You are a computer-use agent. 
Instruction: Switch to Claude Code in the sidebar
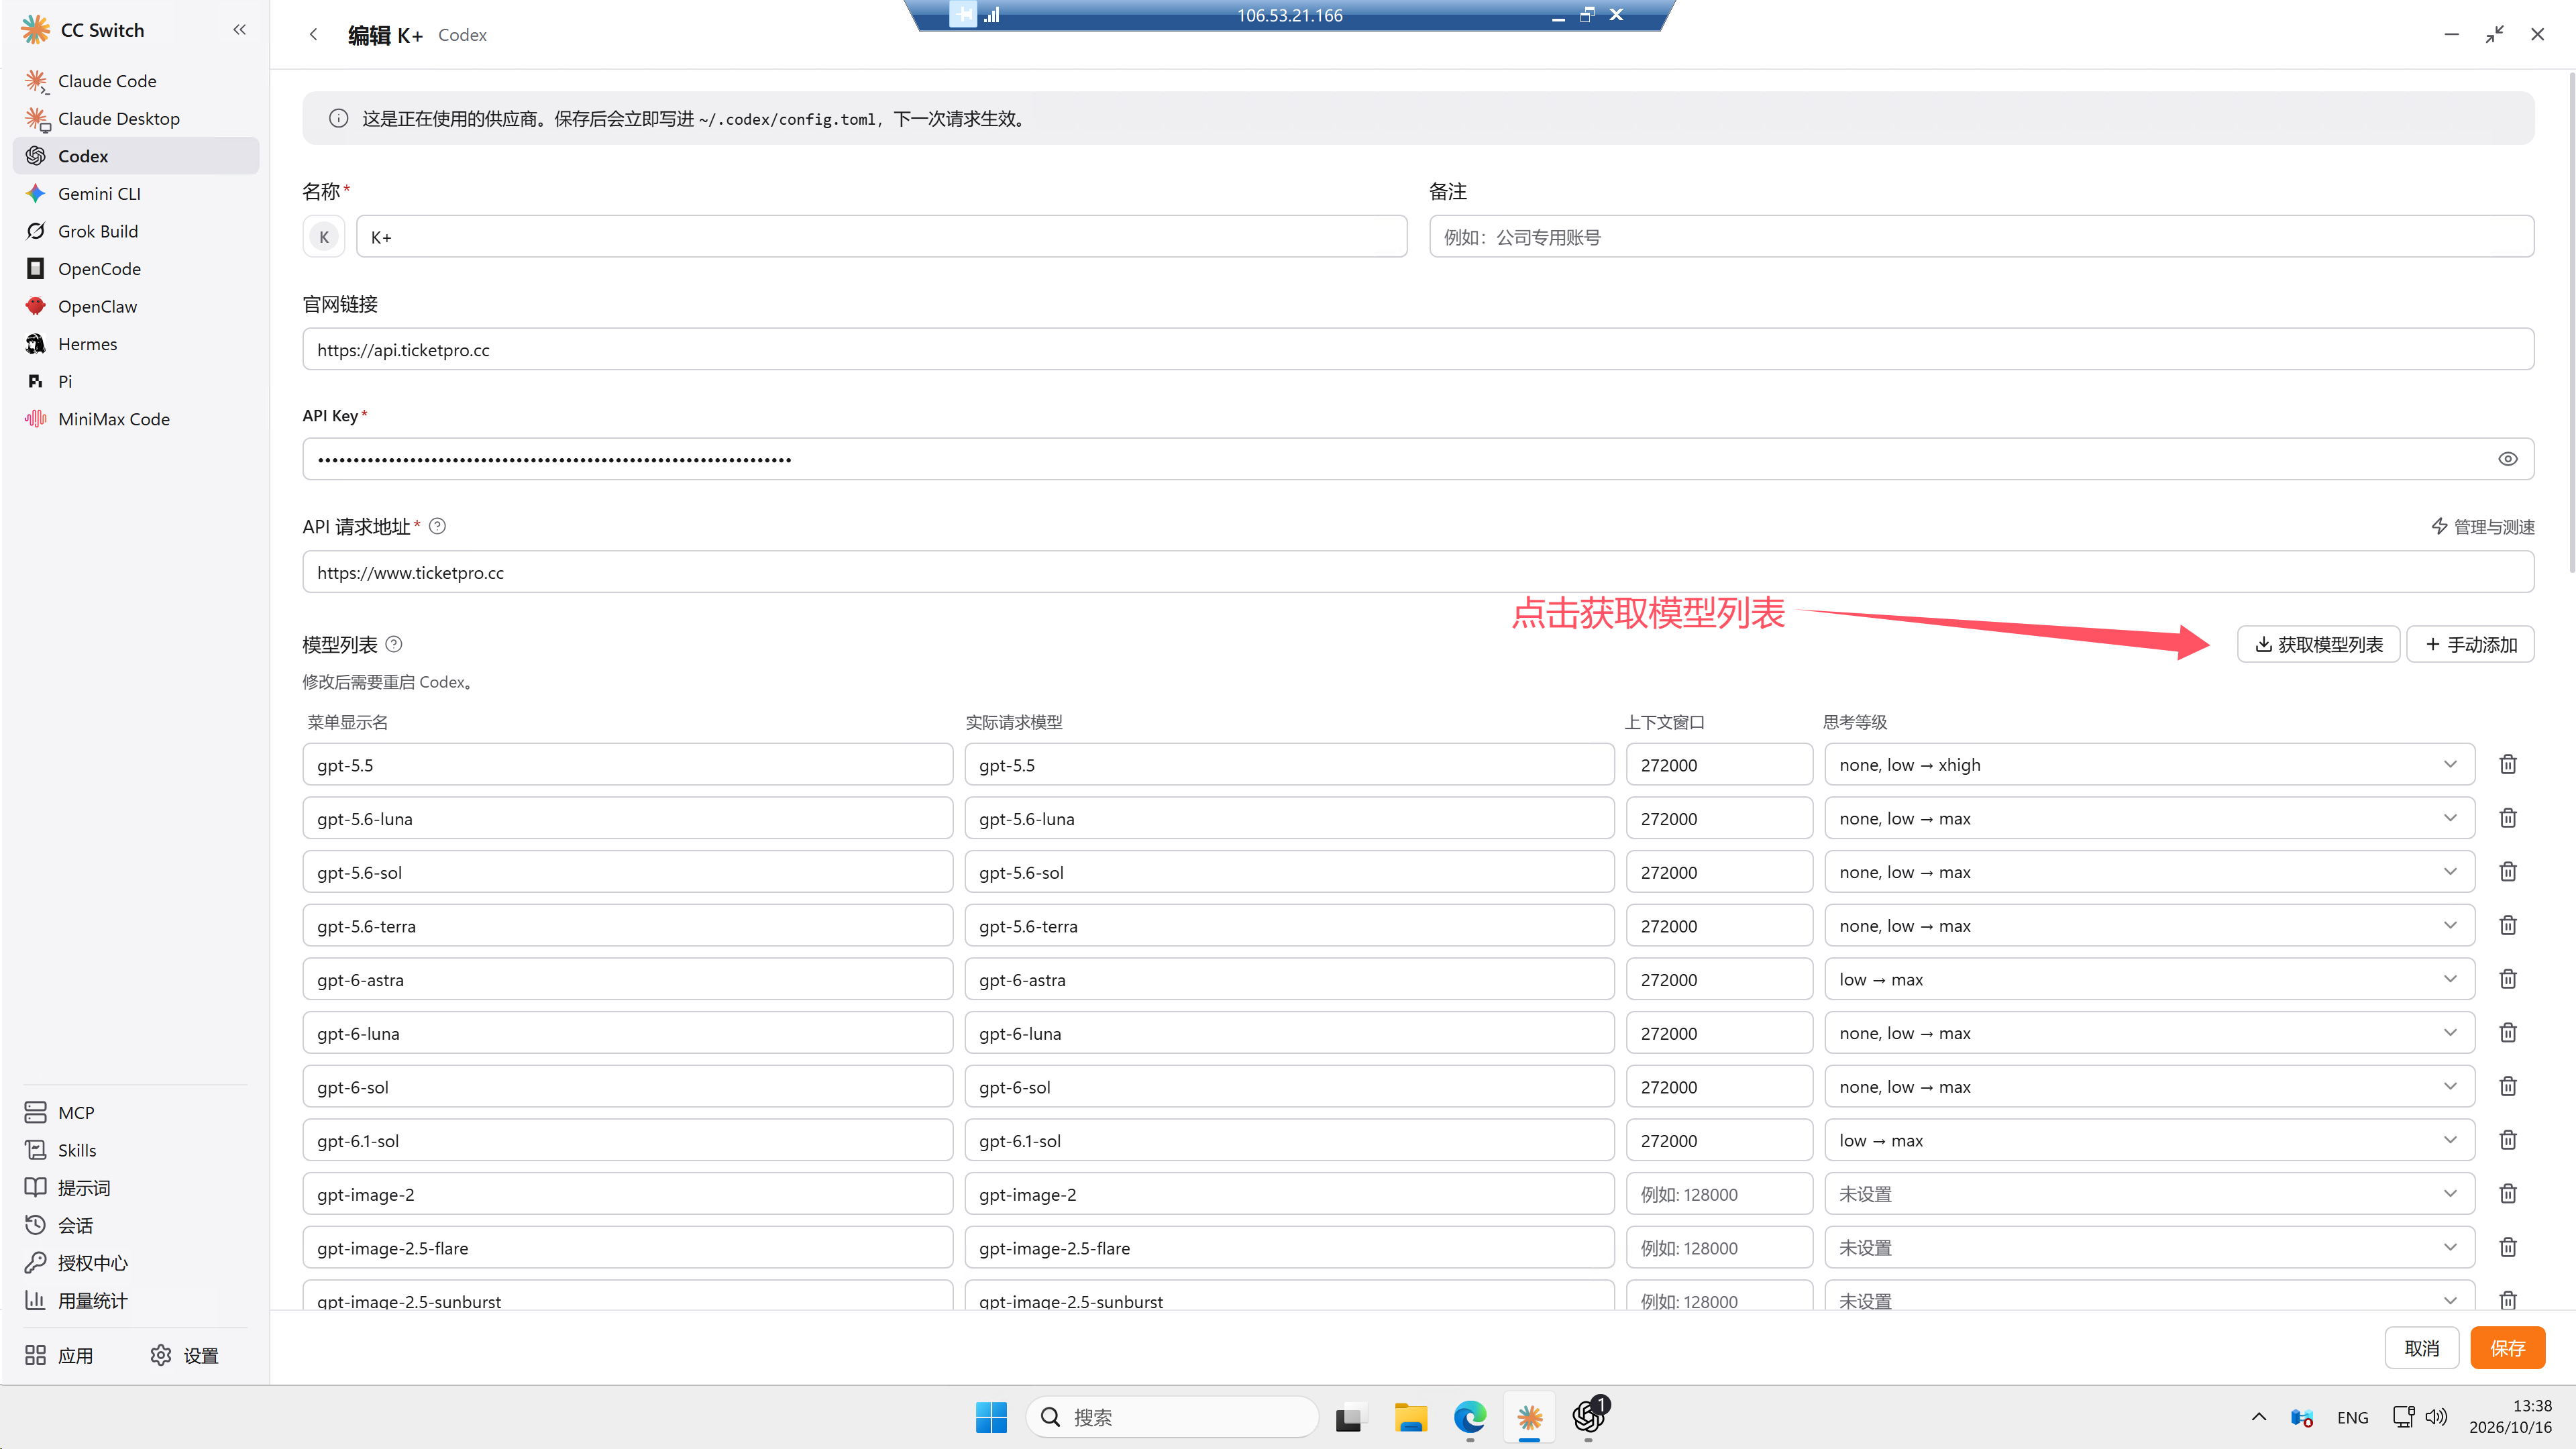[x=136, y=81]
